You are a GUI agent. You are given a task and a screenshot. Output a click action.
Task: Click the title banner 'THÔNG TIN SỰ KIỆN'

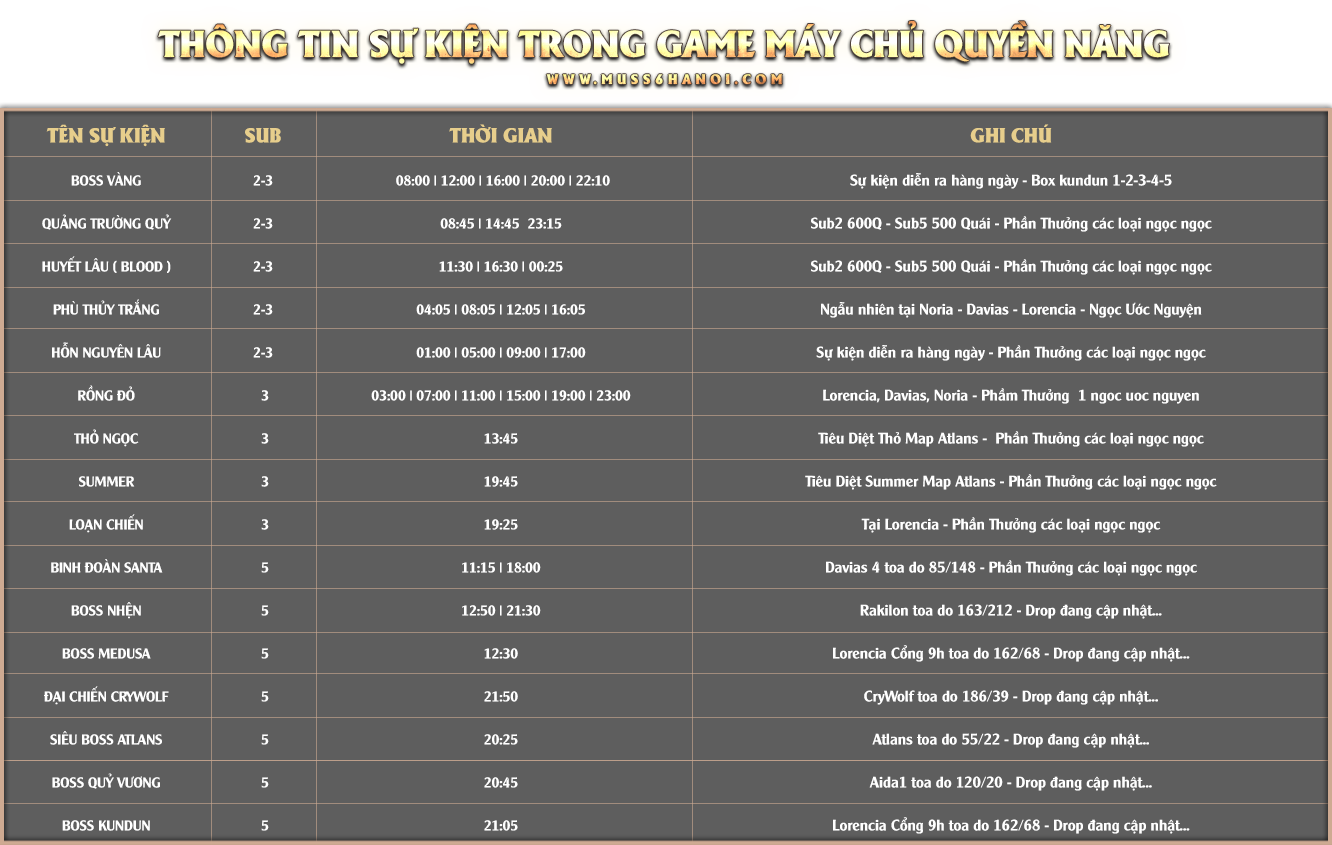(664, 44)
